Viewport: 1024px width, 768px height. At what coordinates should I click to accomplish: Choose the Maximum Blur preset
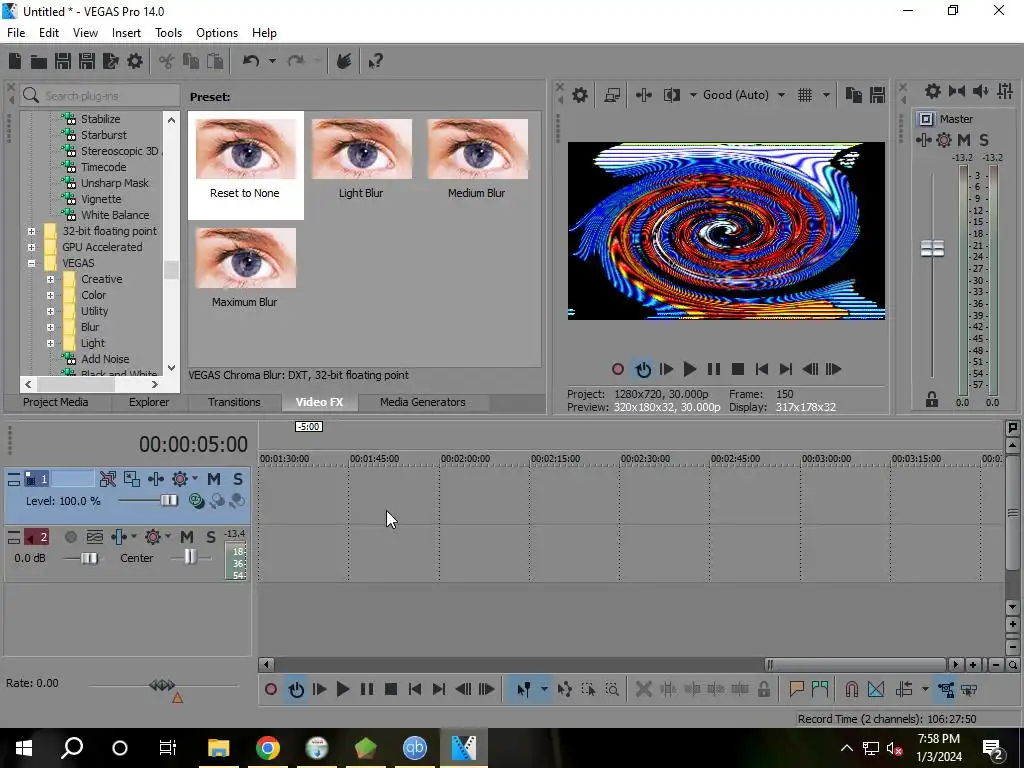[245, 268]
